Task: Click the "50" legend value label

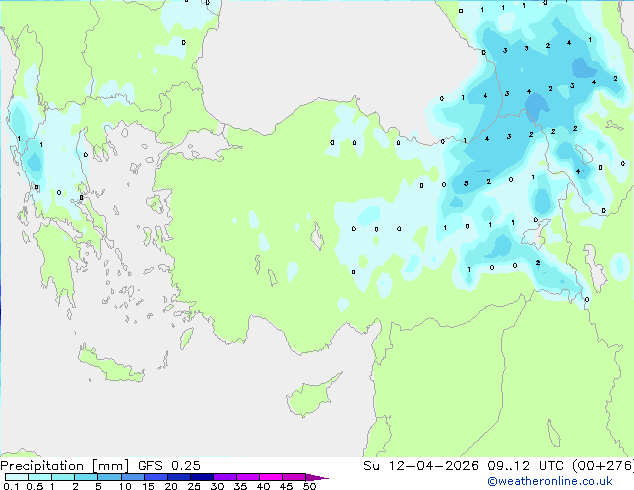Action: pos(309,486)
